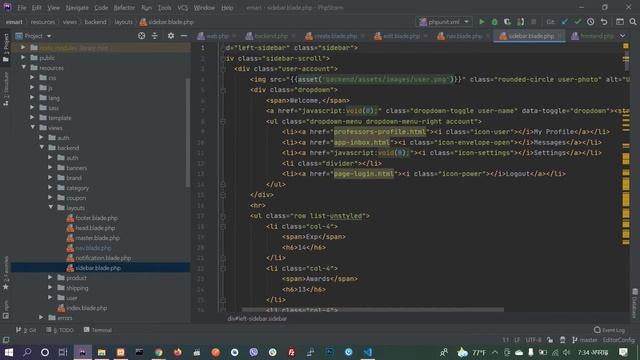Switch to create.blade.php editor tab
The height and width of the screenshot is (360, 640).
point(335,36)
